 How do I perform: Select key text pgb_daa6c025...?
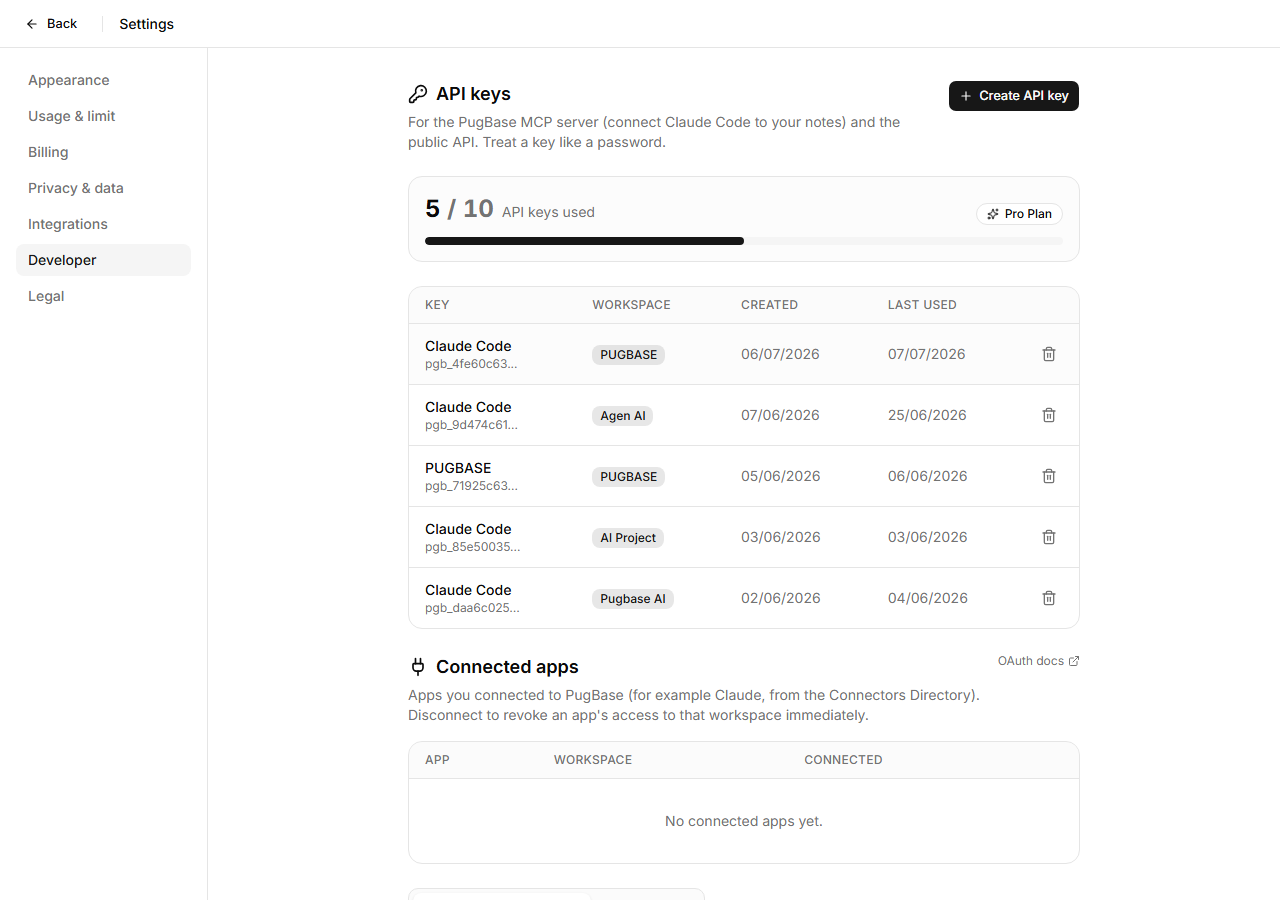coord(472,608)
